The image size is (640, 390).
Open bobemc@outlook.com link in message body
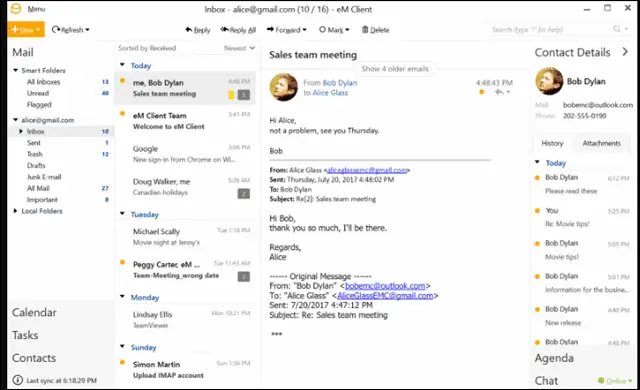[x=385, y=286]
